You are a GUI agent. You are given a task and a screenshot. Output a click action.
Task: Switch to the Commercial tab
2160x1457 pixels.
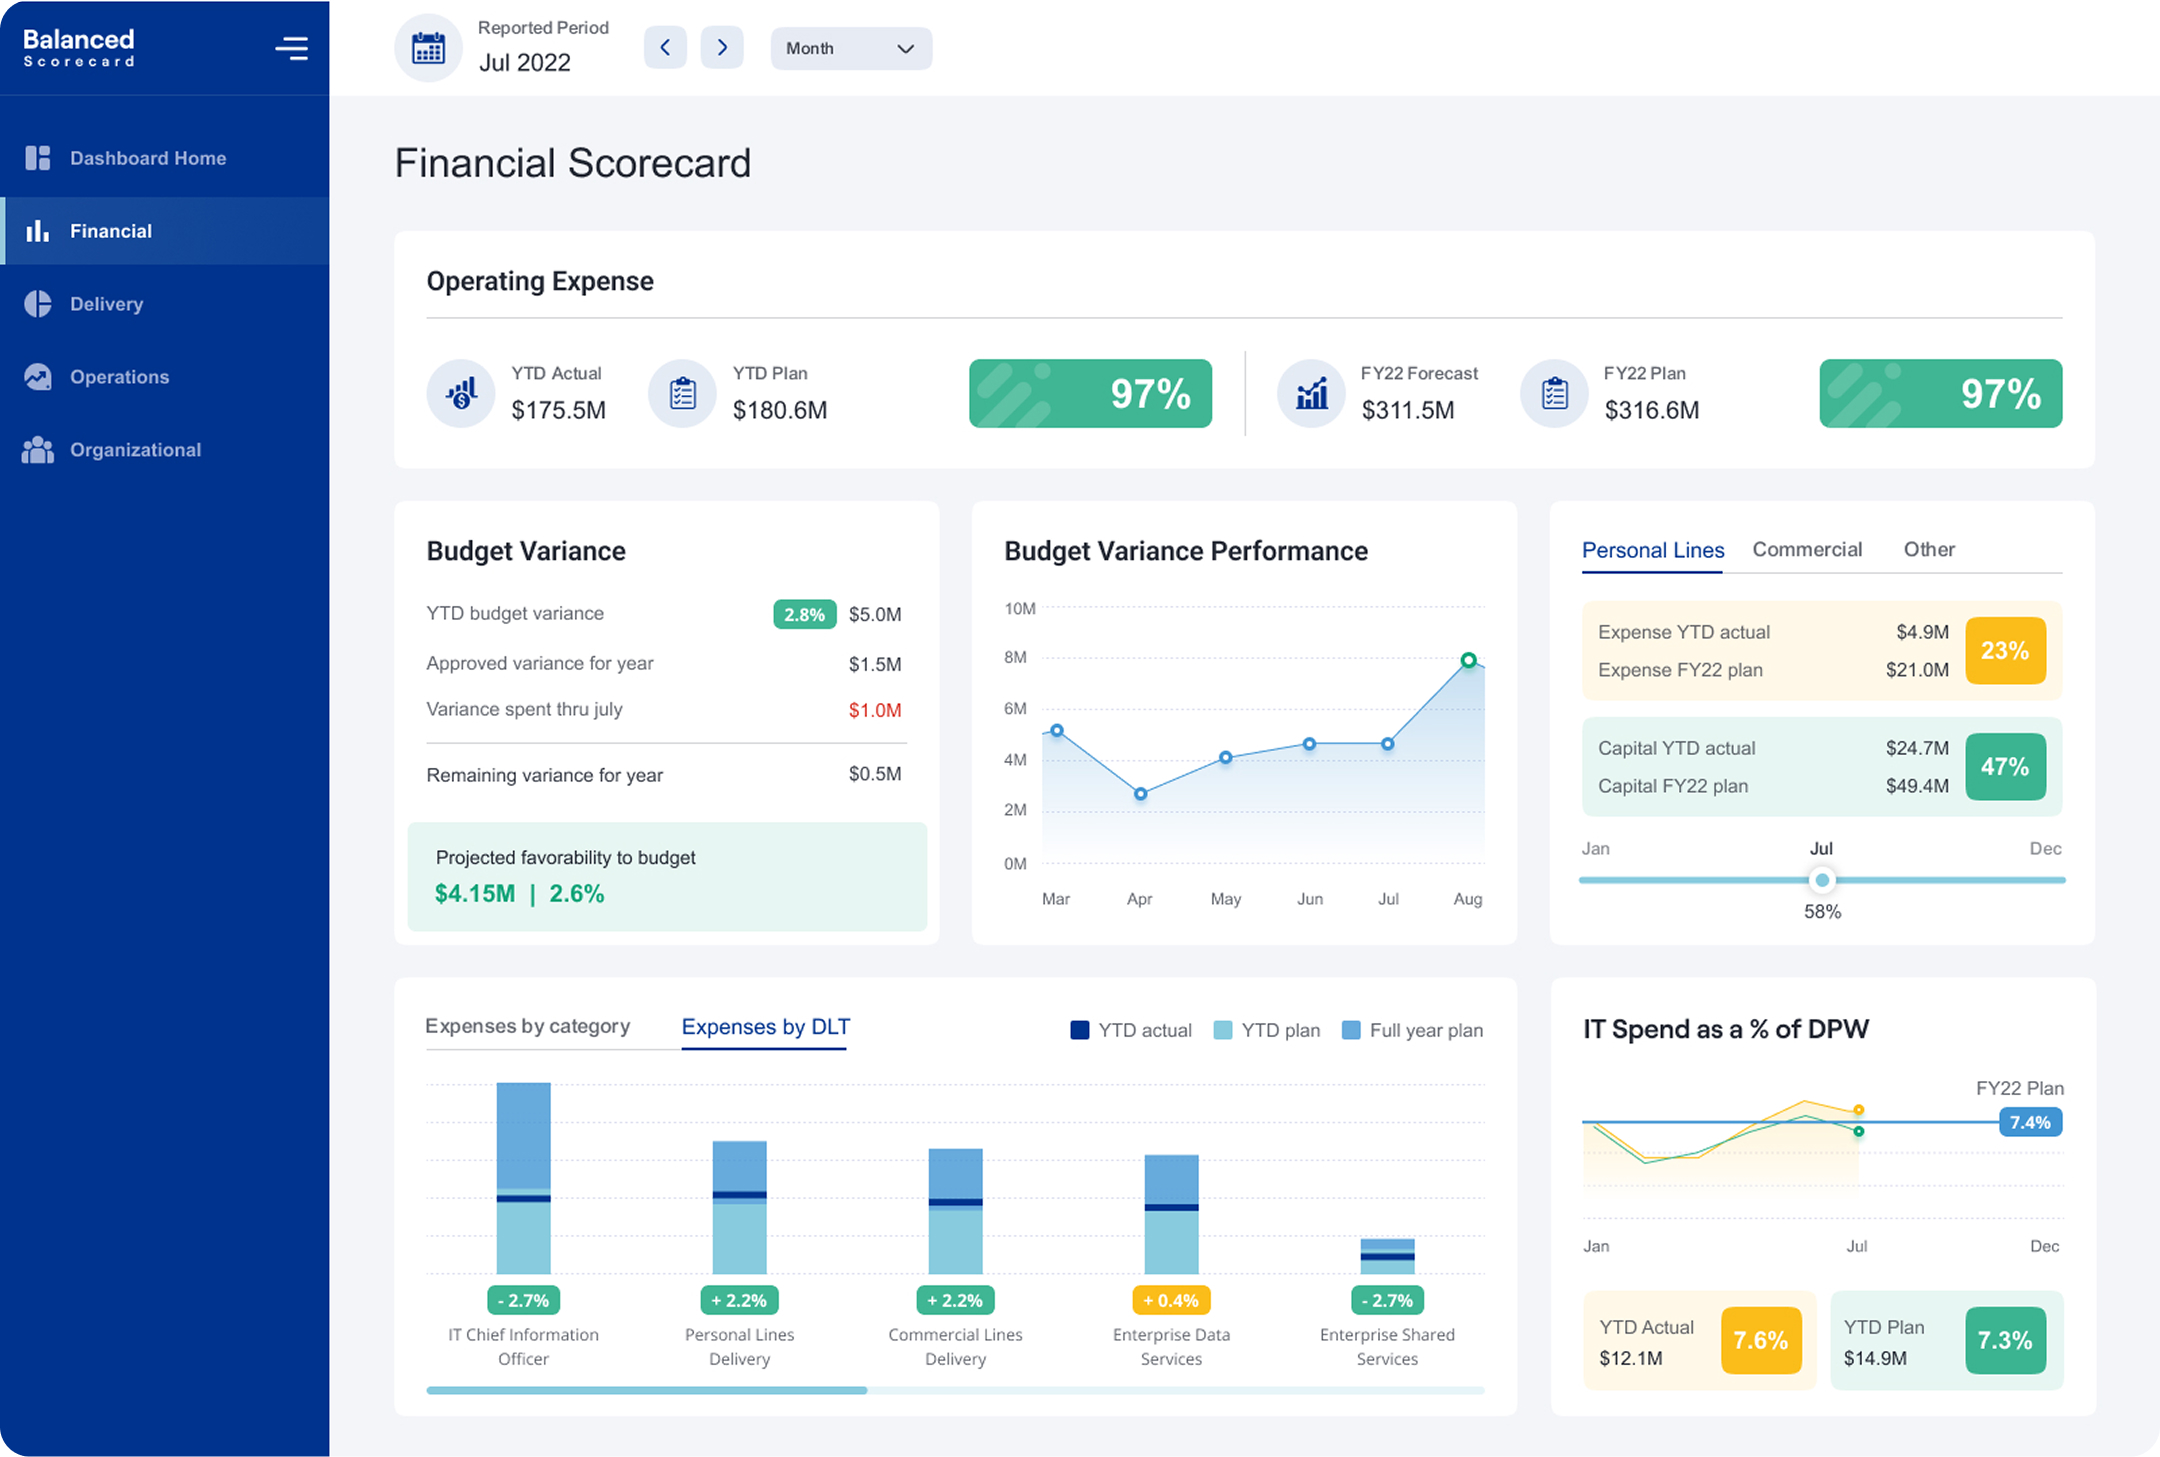click(x=1807, y=549)
